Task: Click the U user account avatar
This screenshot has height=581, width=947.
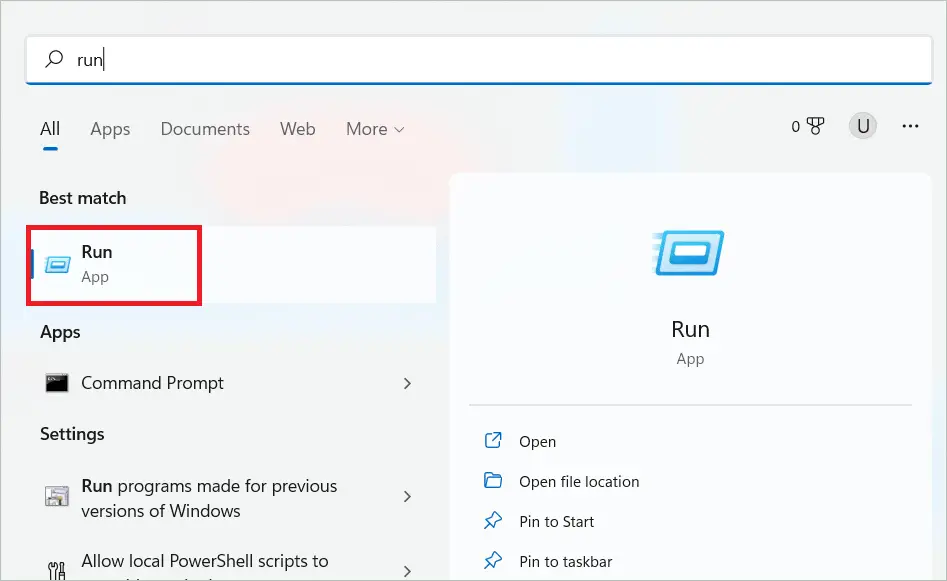Action: click(x=863, y=126)
